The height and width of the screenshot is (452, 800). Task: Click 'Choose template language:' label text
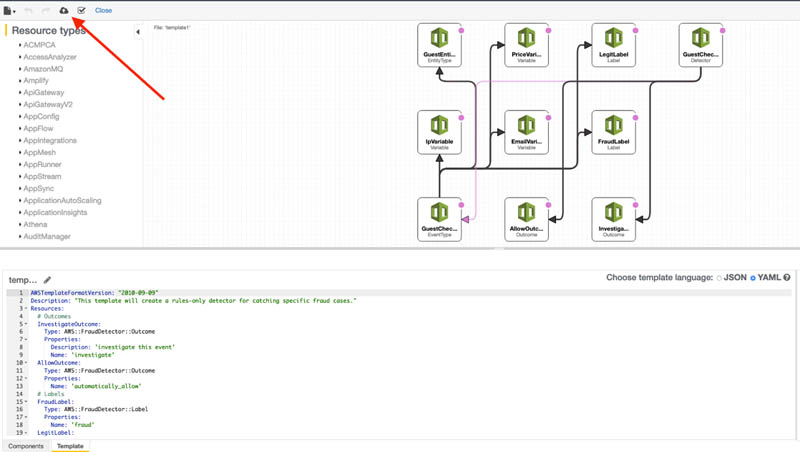pos(659,278)
